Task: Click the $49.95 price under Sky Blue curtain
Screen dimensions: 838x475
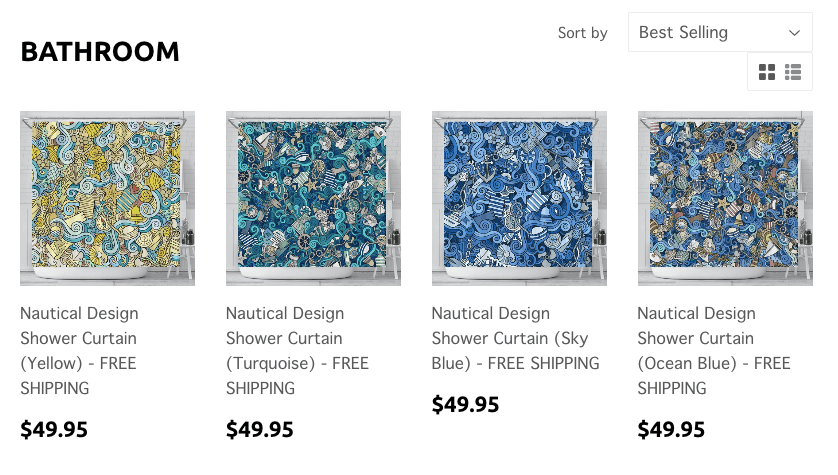Action: (x=465, y=404)
